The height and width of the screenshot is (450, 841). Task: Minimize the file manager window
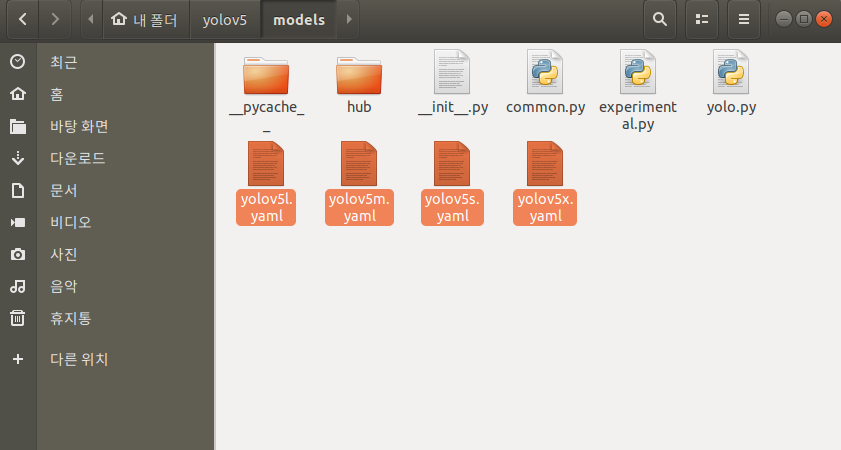tap(784, 19)
